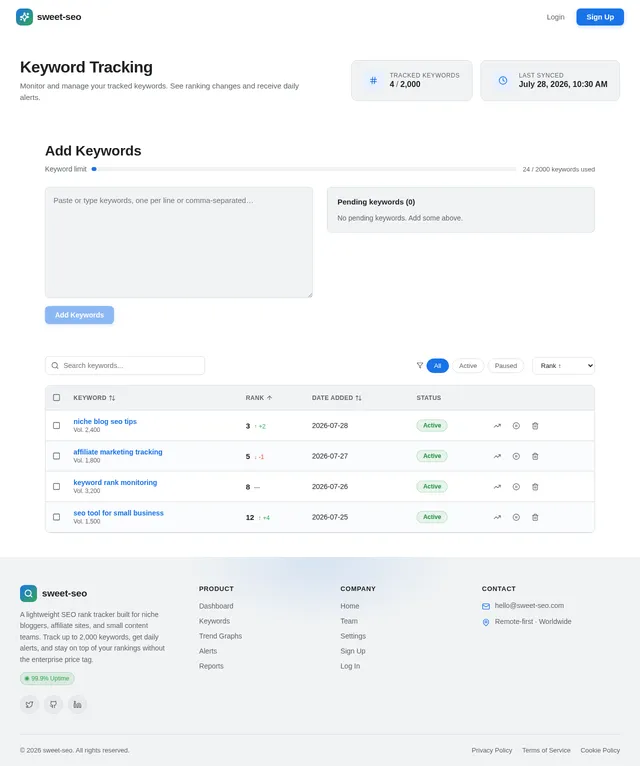
Task: Pause tracking for seo tool for small business
Action: (516, 517)
